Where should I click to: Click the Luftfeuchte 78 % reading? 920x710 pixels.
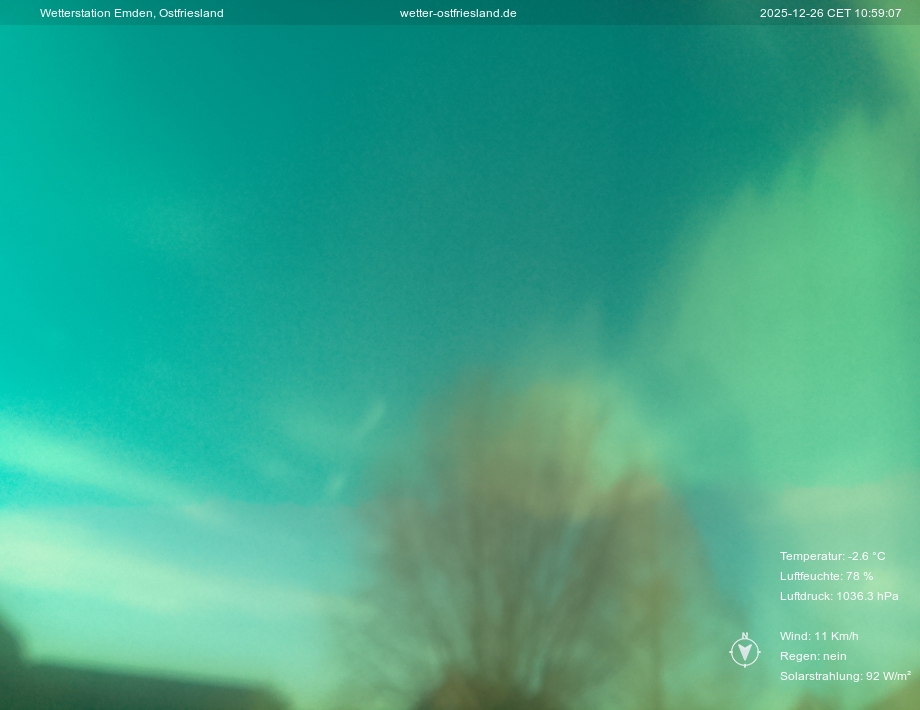(x=826, y=576)
